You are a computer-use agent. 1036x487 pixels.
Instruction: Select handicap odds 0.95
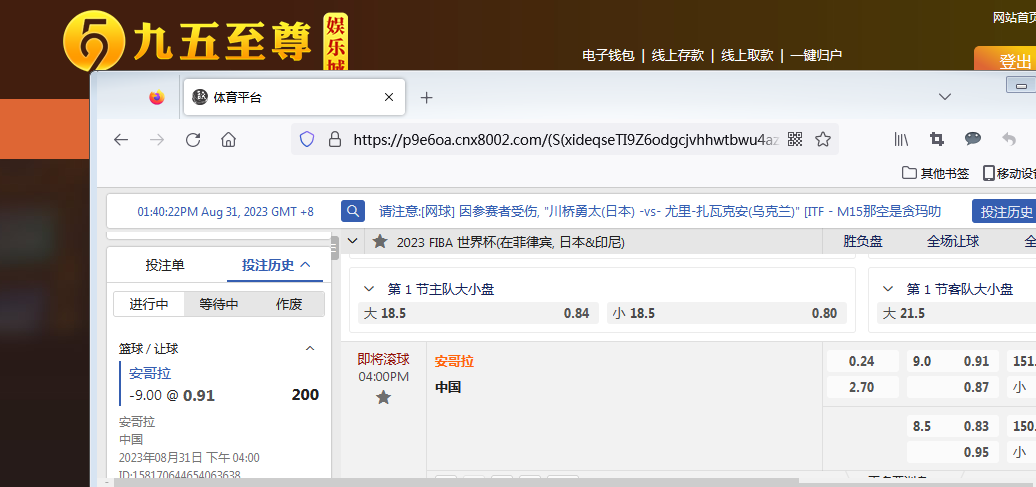952,452
